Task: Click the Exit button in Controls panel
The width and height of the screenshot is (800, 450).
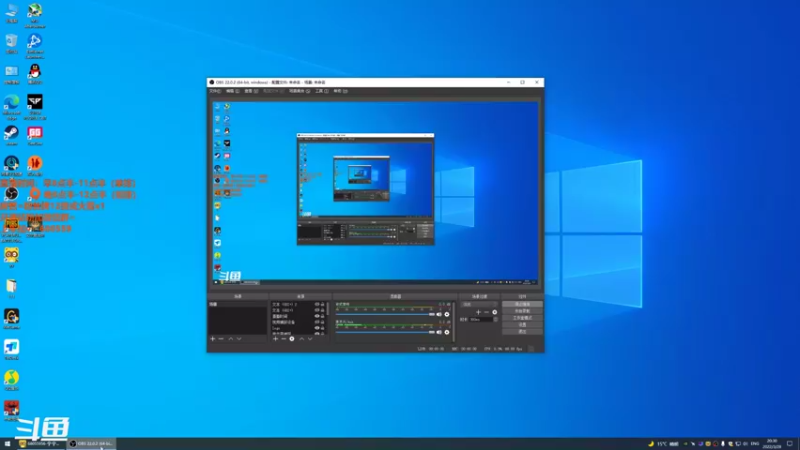Action: point(522,332)
